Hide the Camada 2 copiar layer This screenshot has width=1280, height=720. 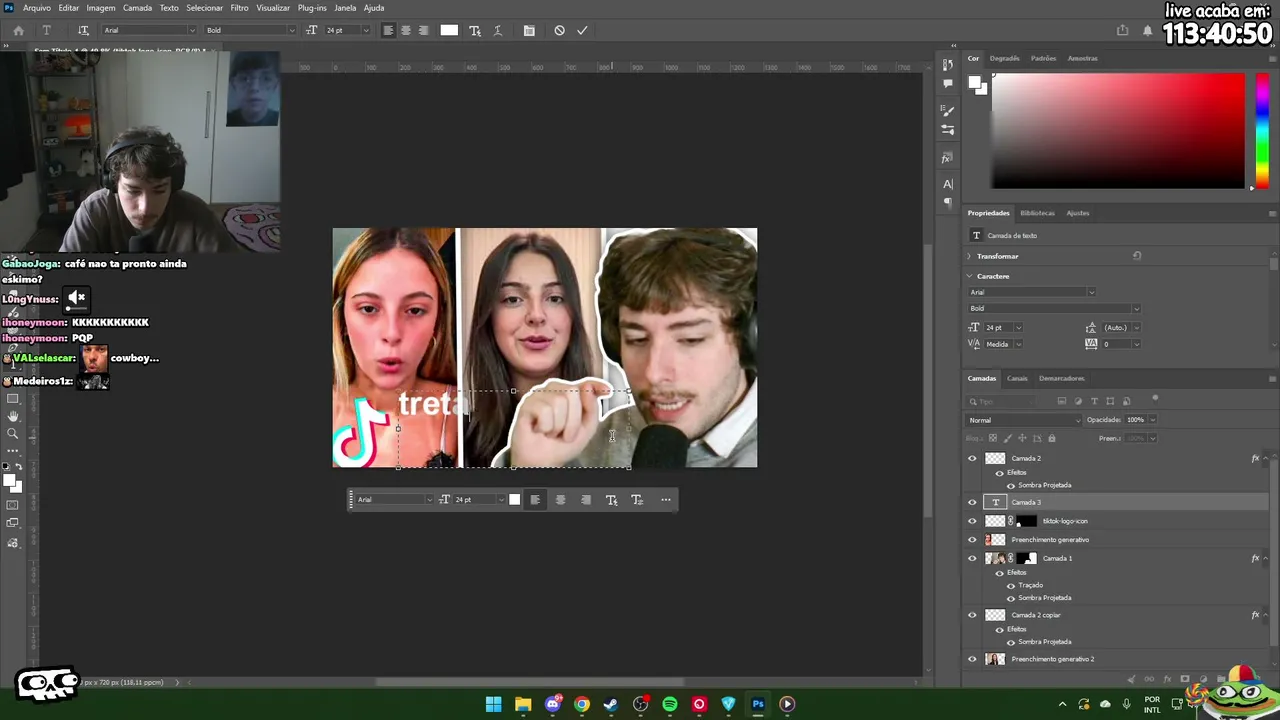click(972, 615)
